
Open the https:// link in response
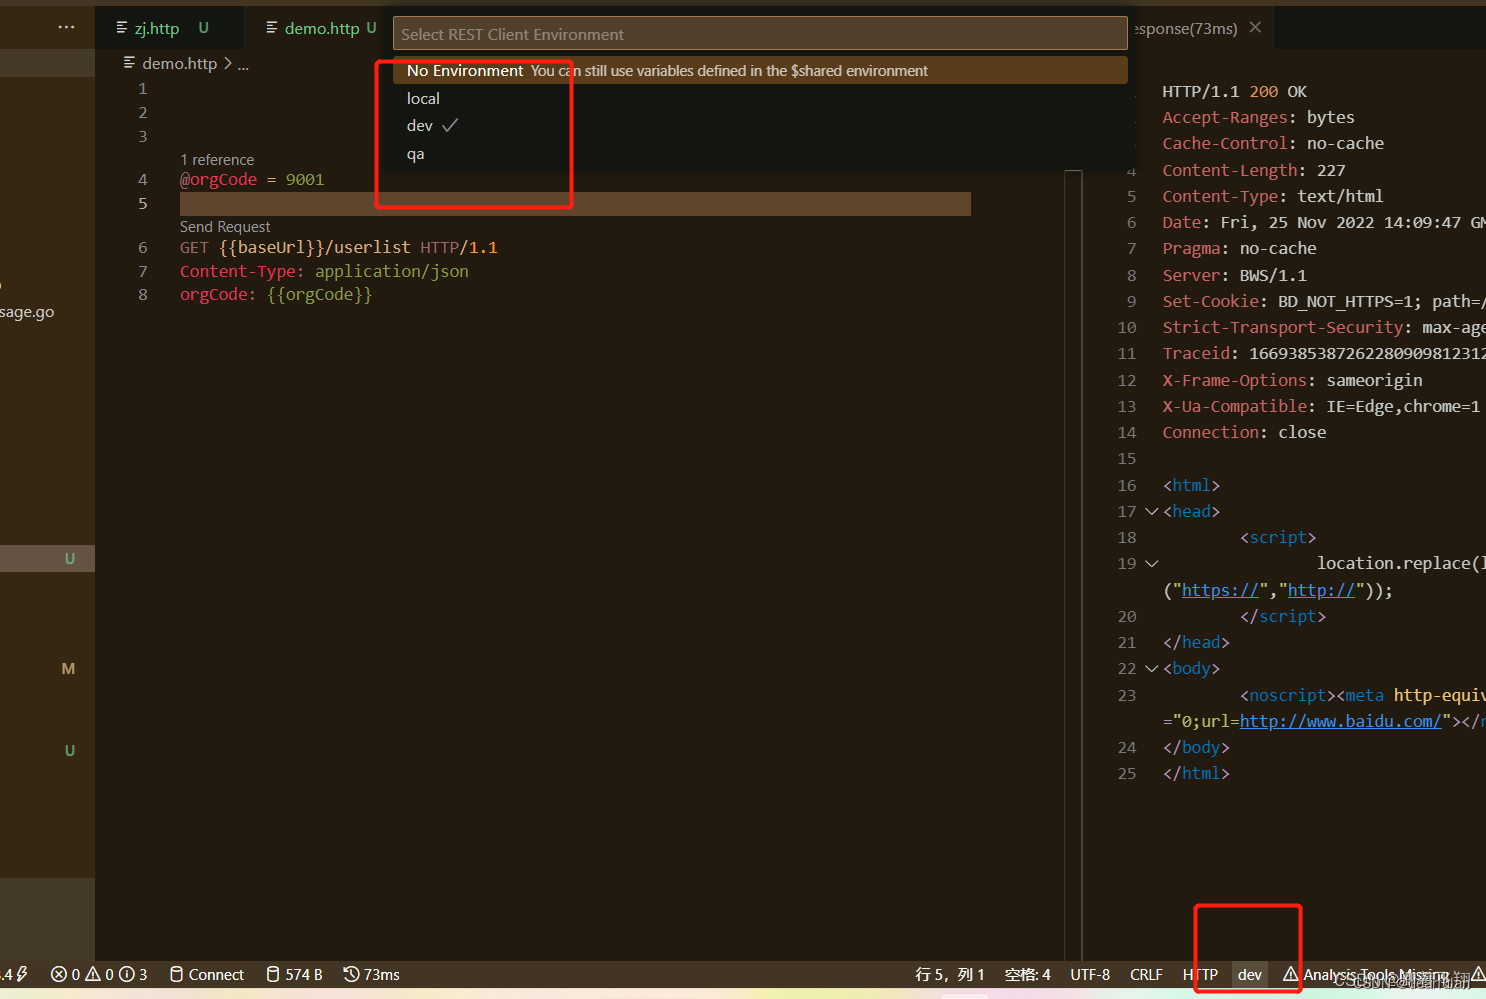click(x=1220, y=590)
